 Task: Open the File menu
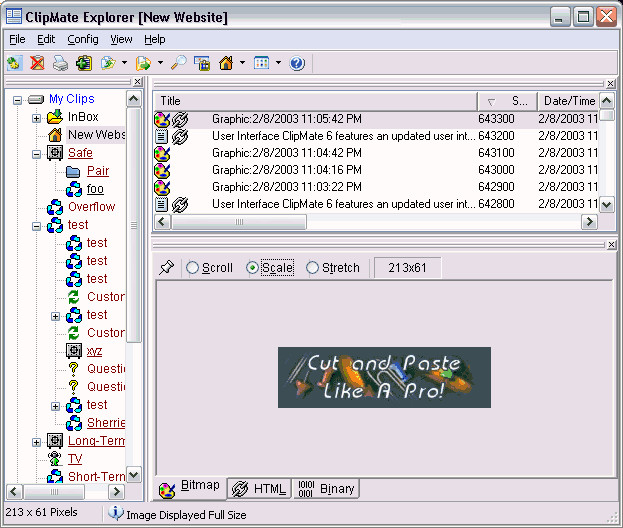click(x=17, y=39)
